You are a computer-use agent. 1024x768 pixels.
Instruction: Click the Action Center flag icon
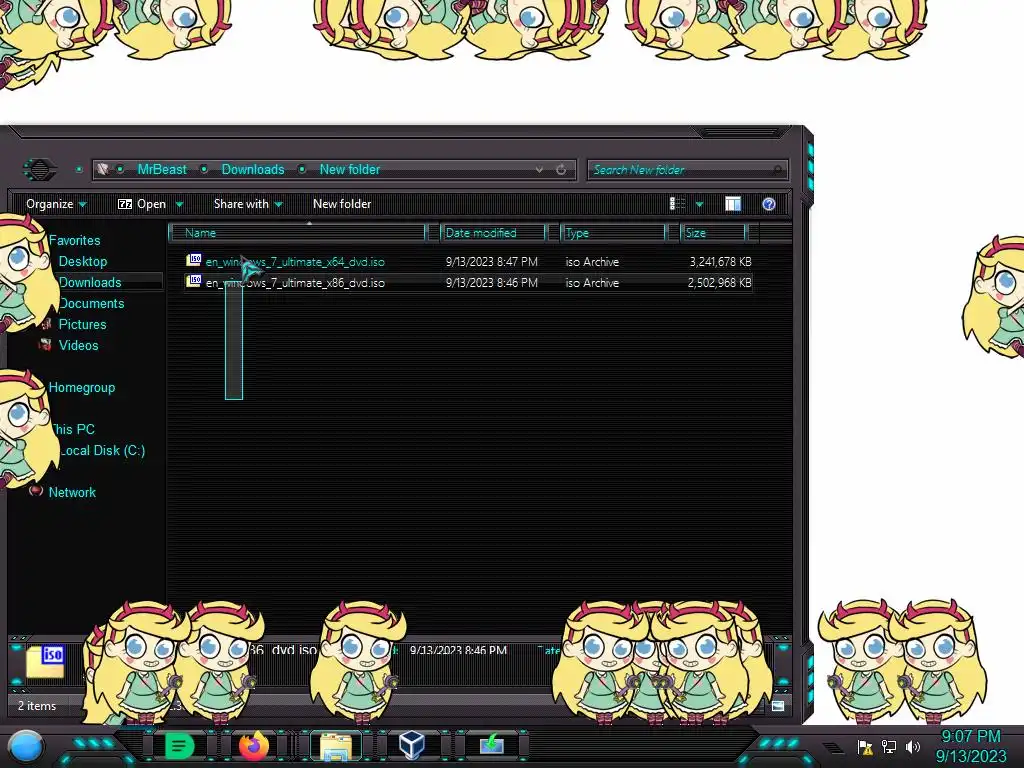click(x=865, y=746)
